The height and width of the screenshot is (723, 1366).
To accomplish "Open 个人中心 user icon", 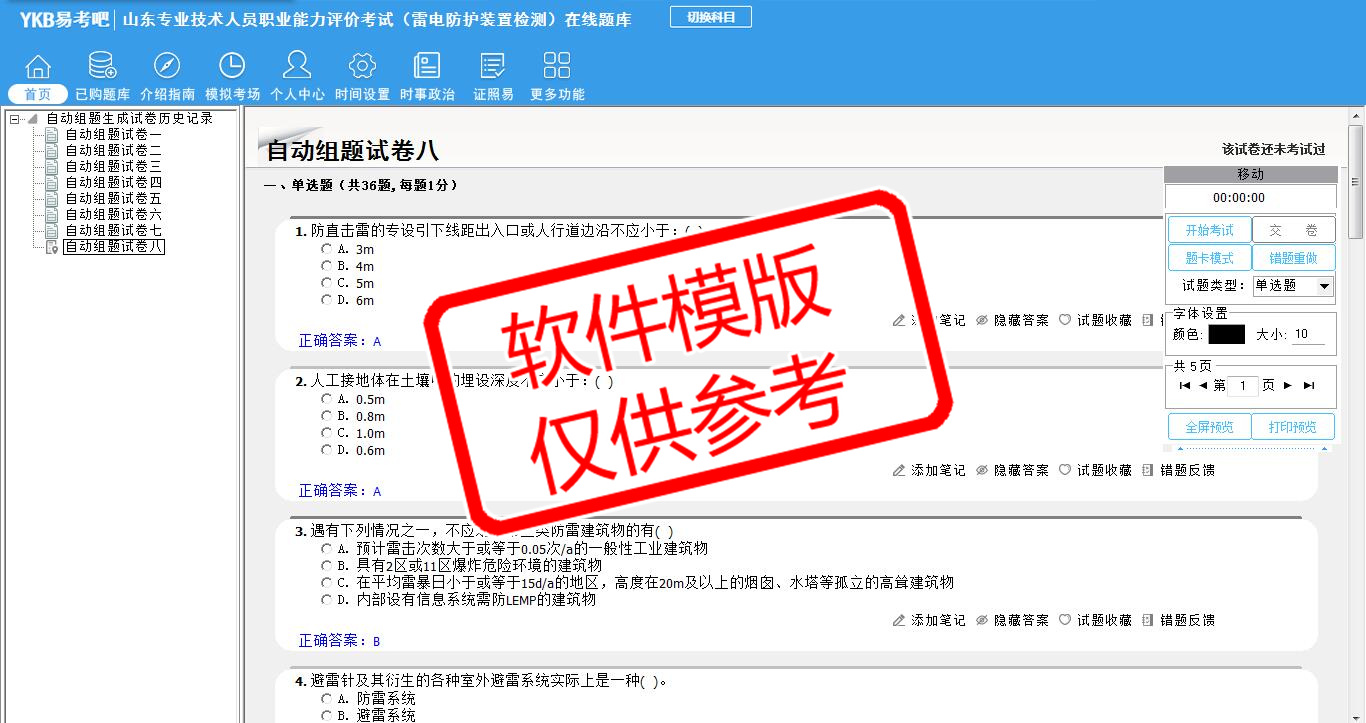I will tap(297, 67).
